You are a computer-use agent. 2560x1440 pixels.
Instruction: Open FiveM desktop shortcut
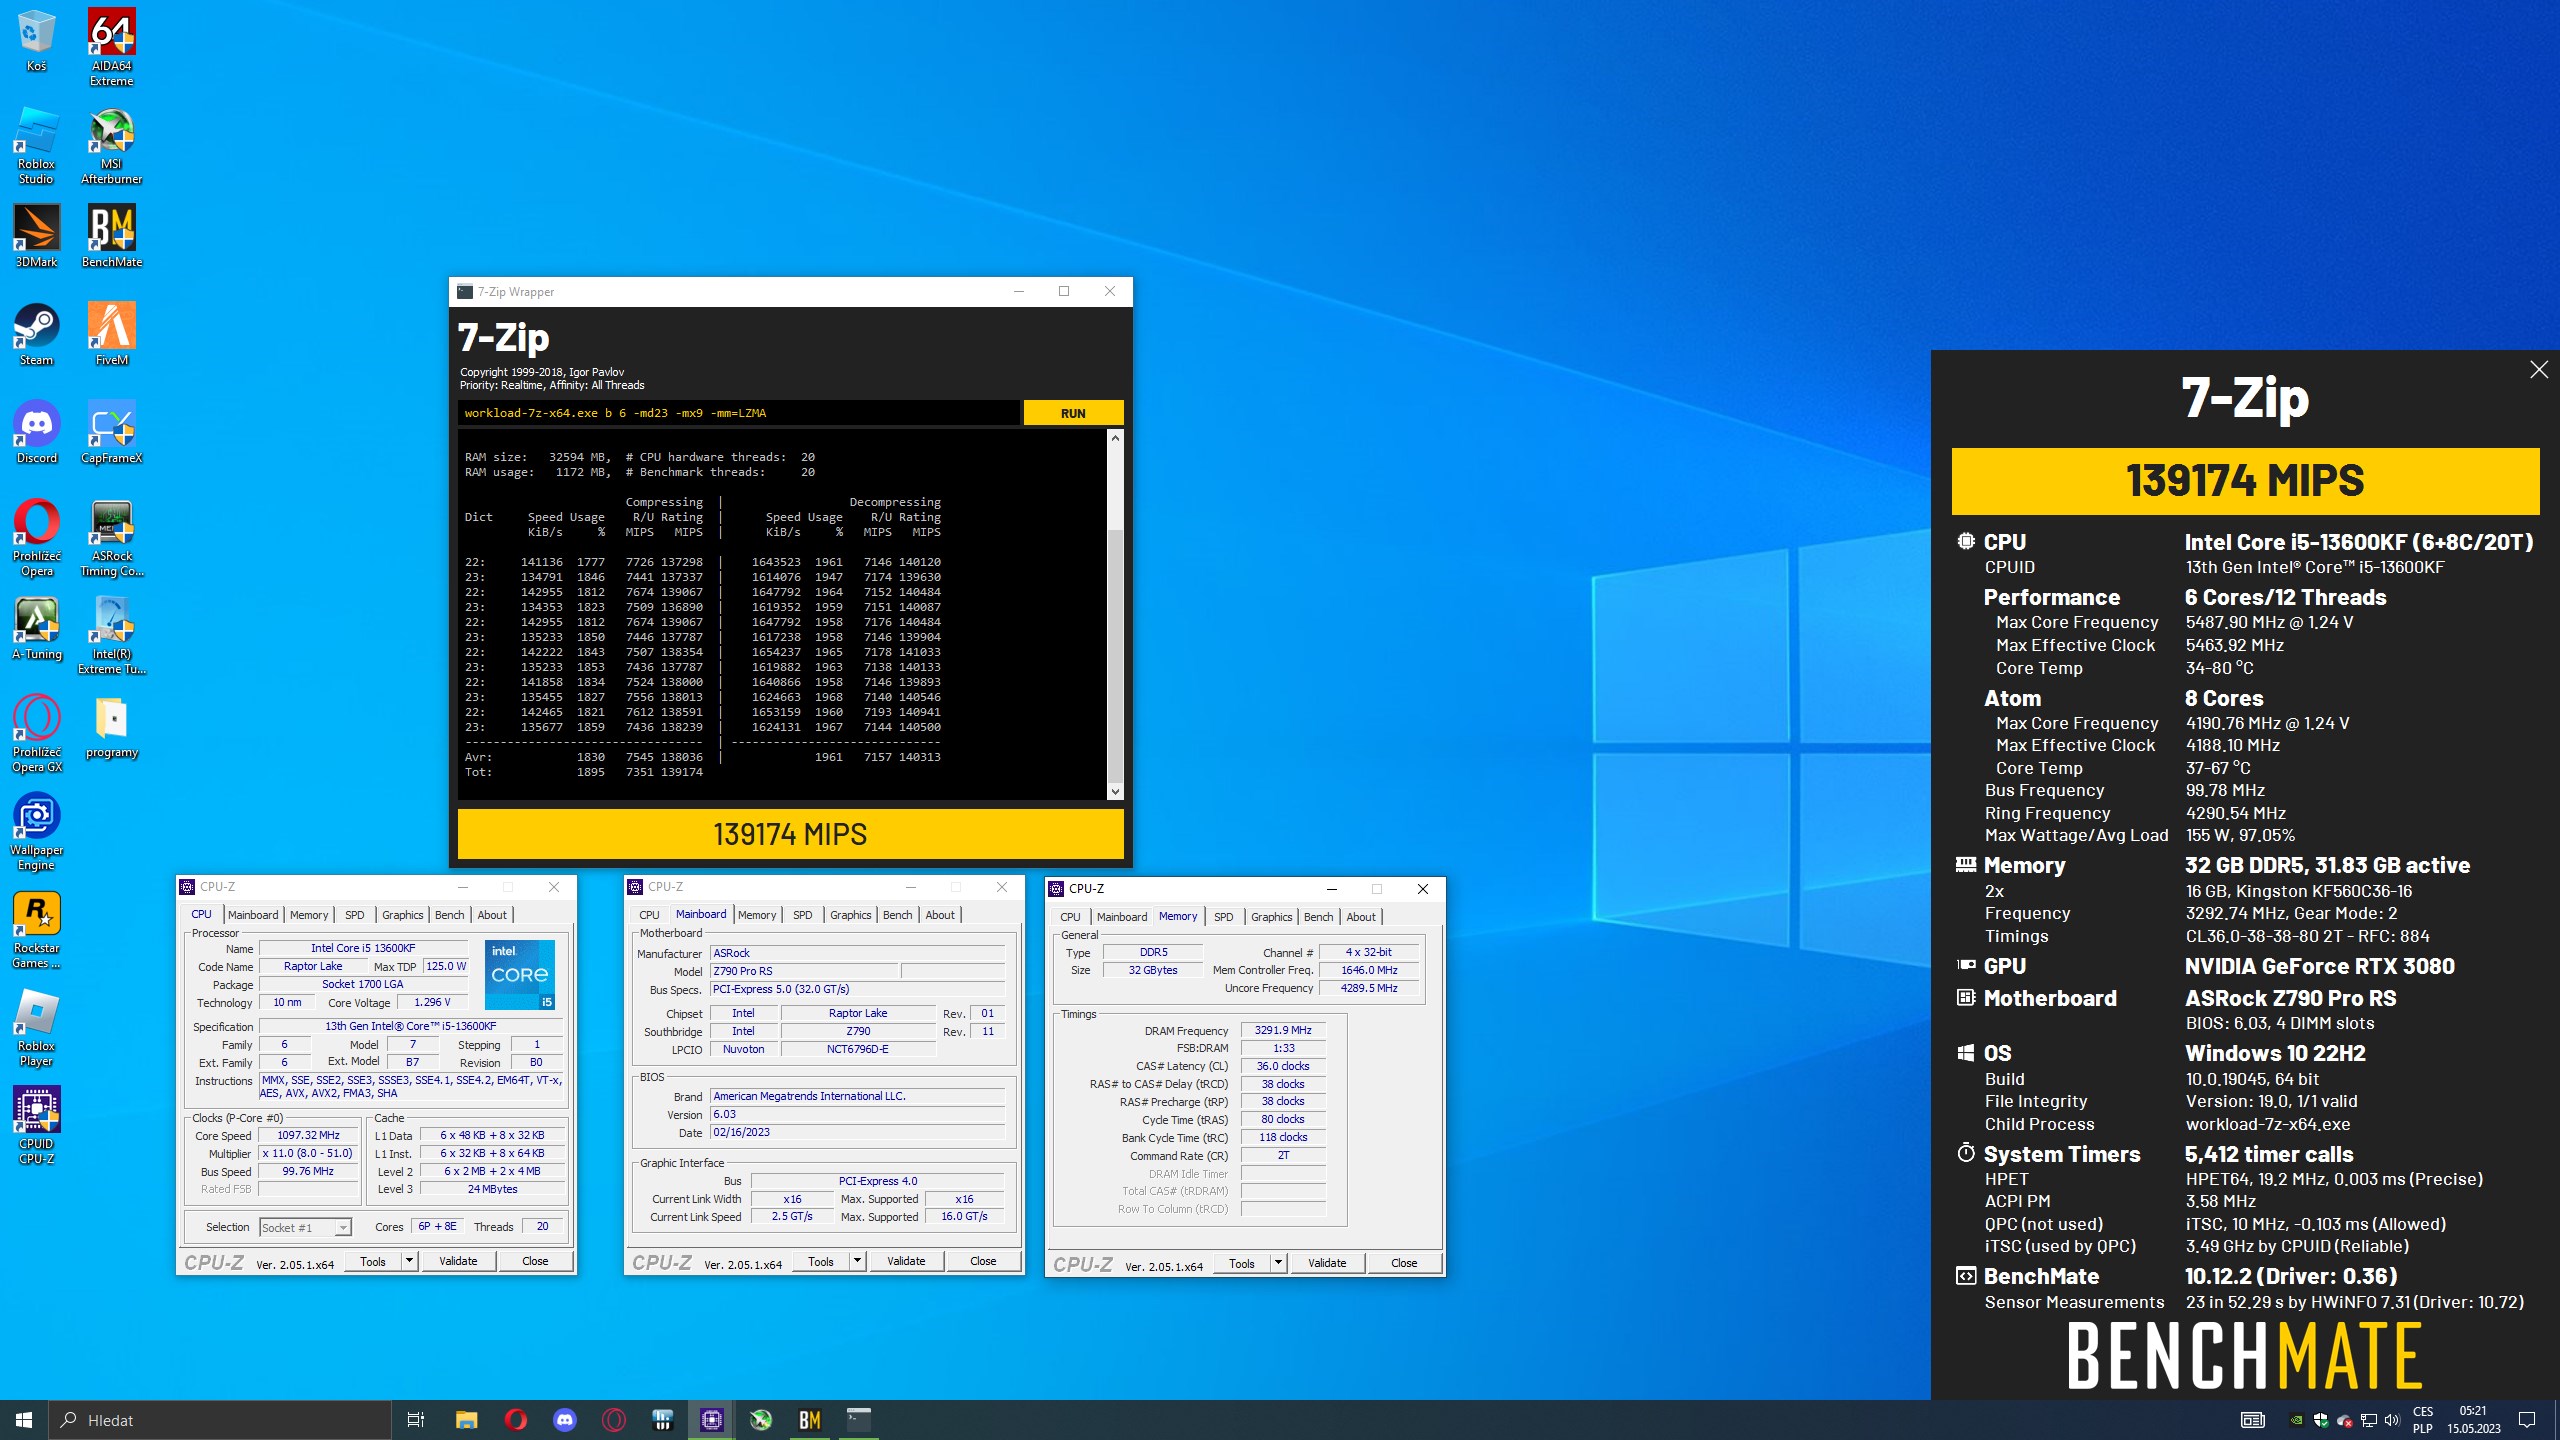111,334
